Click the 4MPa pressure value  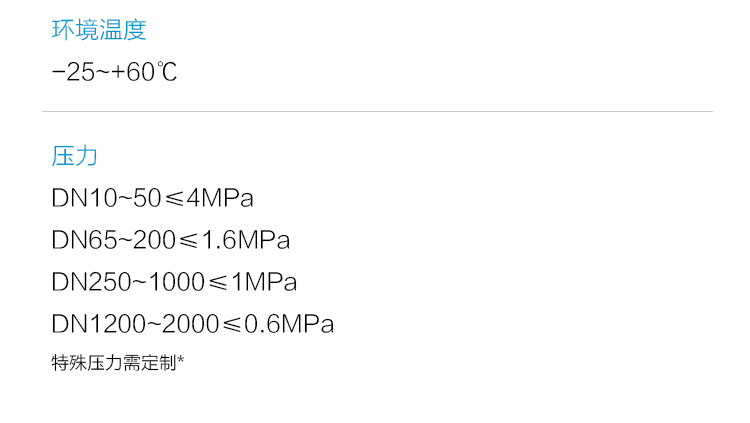220,198
